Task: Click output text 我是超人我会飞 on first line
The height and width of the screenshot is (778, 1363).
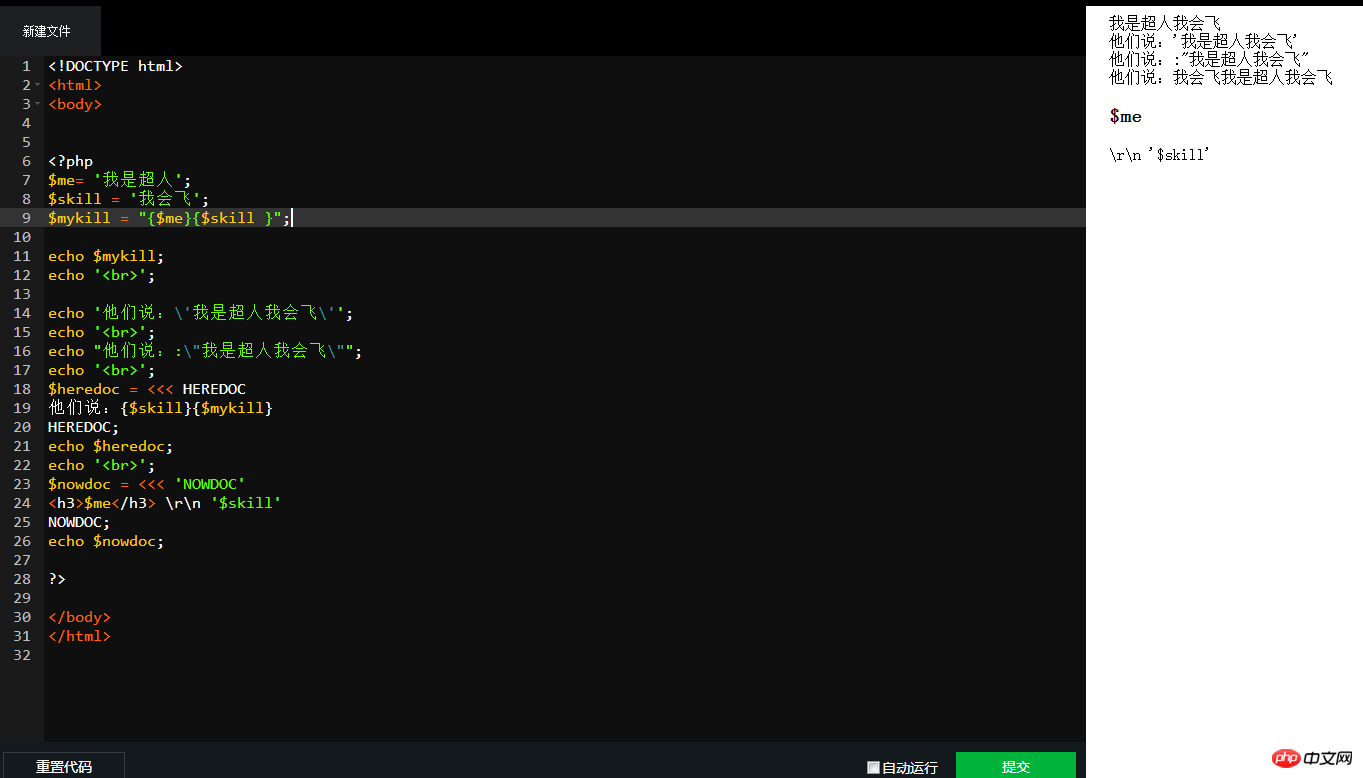Action: point(1165,22)
